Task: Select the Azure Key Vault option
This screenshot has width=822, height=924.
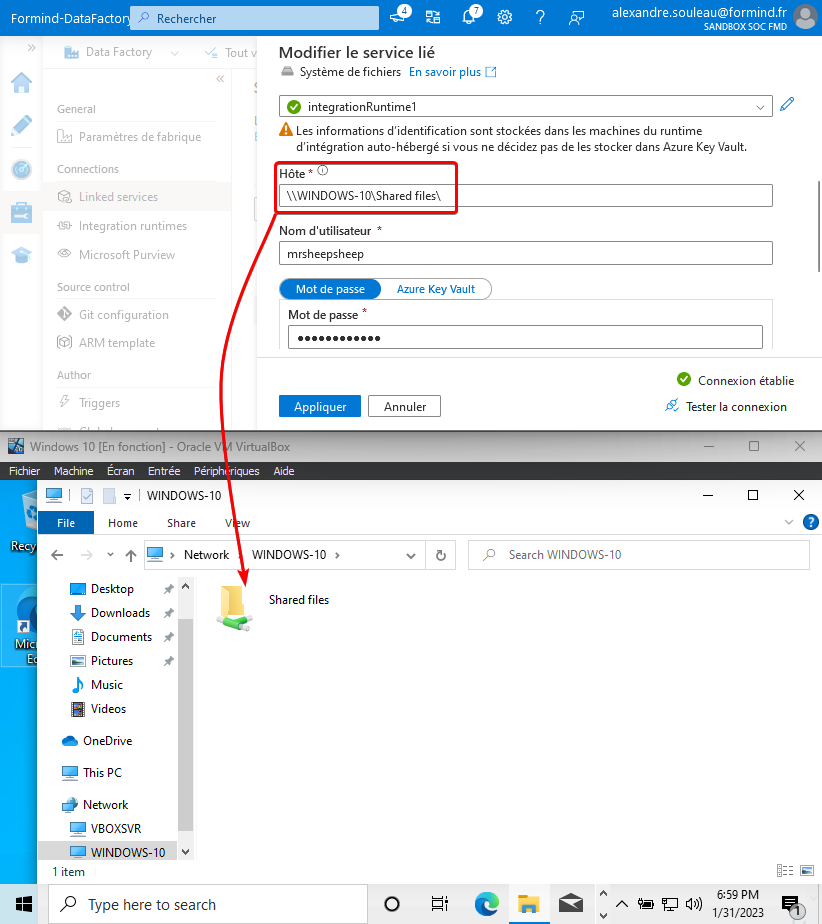Action: coord(435,289)
